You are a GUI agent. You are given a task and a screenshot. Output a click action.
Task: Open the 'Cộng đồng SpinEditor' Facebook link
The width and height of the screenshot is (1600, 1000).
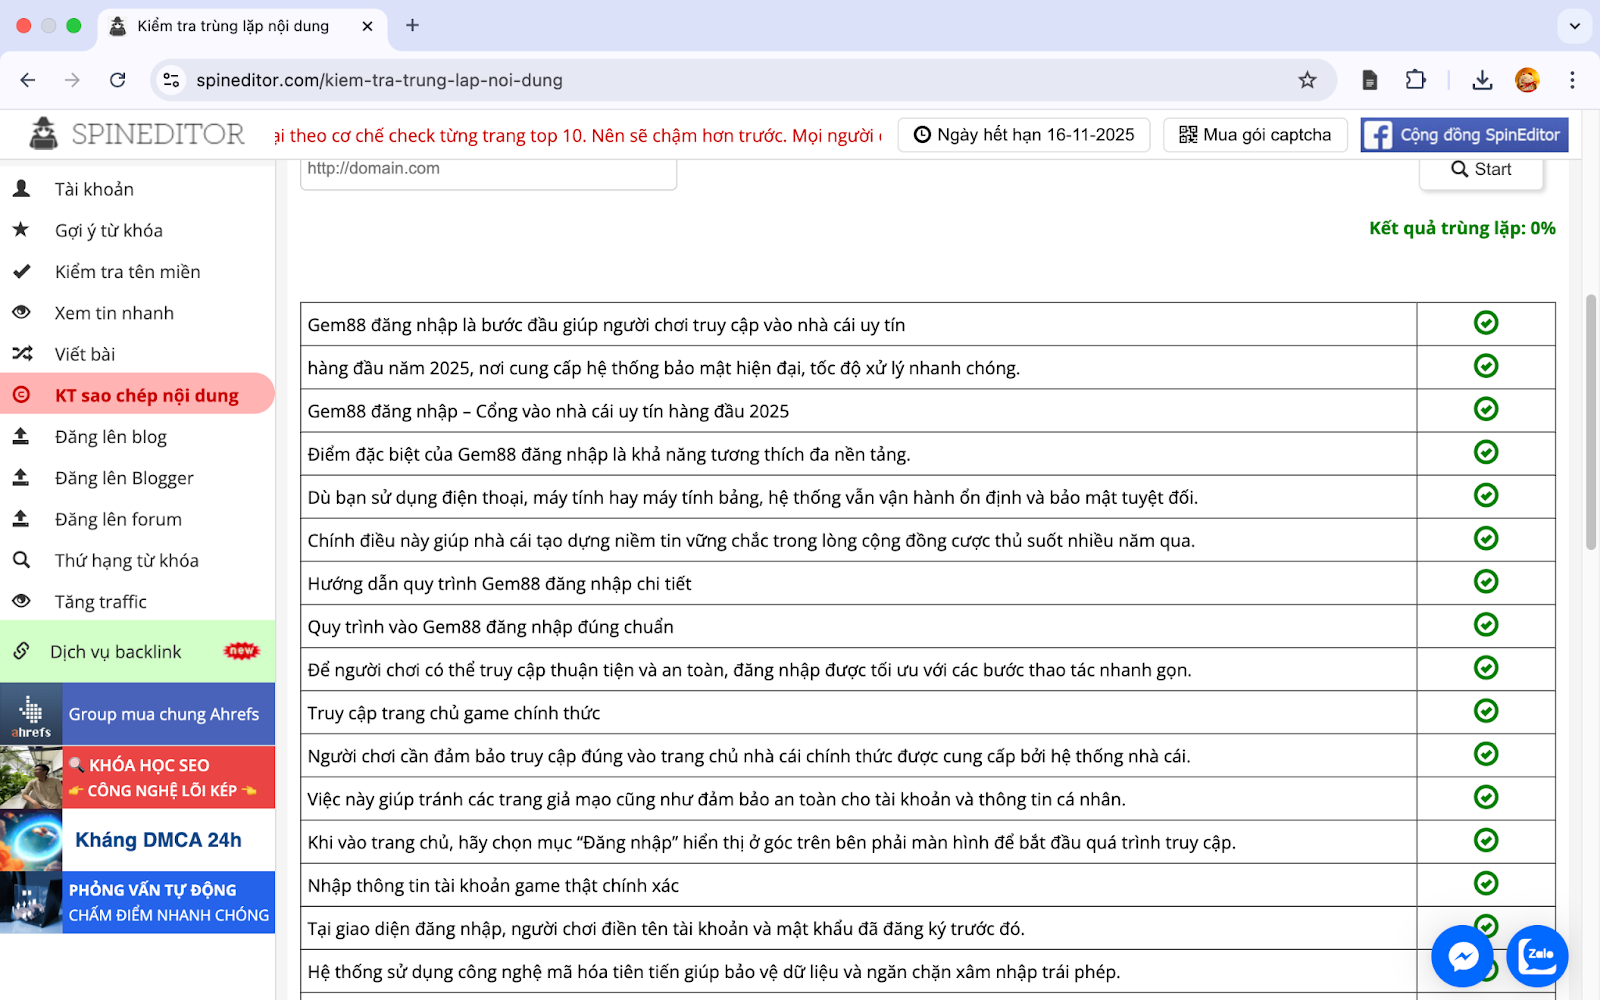point(1464,135)
